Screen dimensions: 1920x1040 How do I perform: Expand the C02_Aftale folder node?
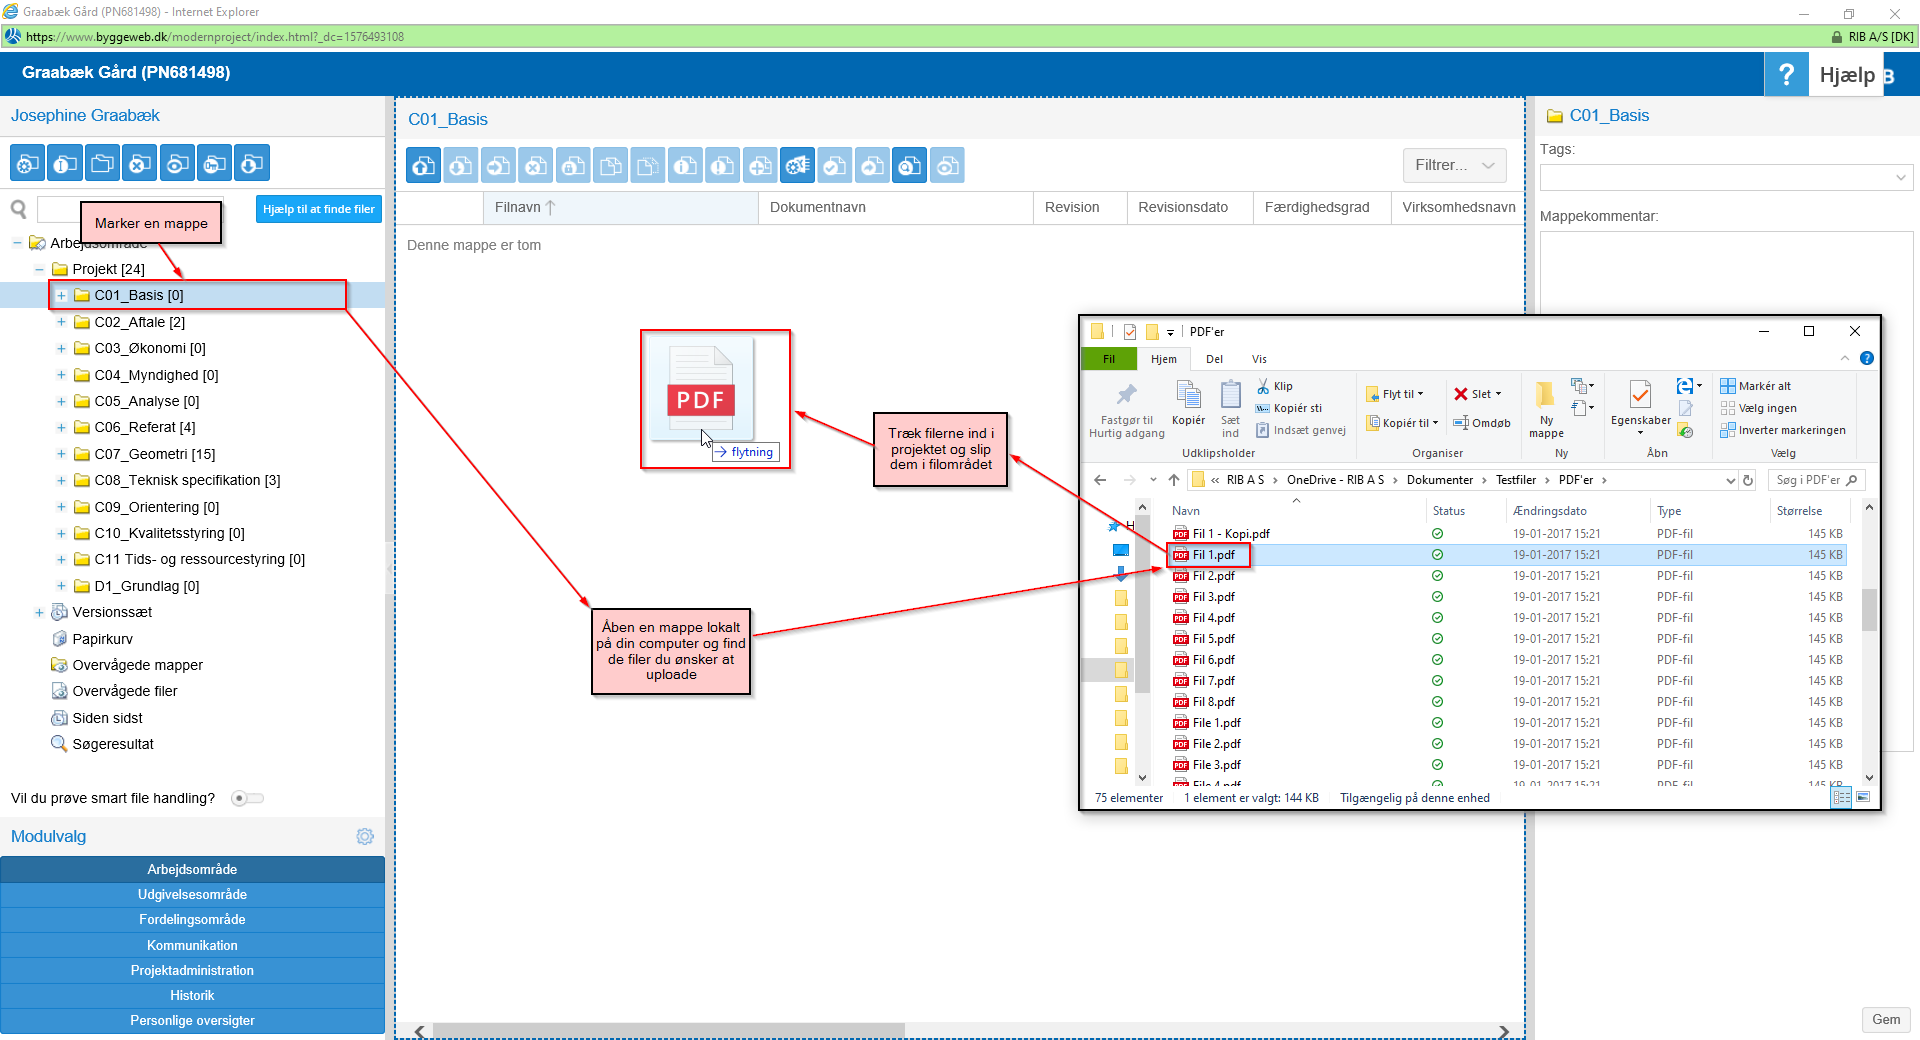coord(61,322)
